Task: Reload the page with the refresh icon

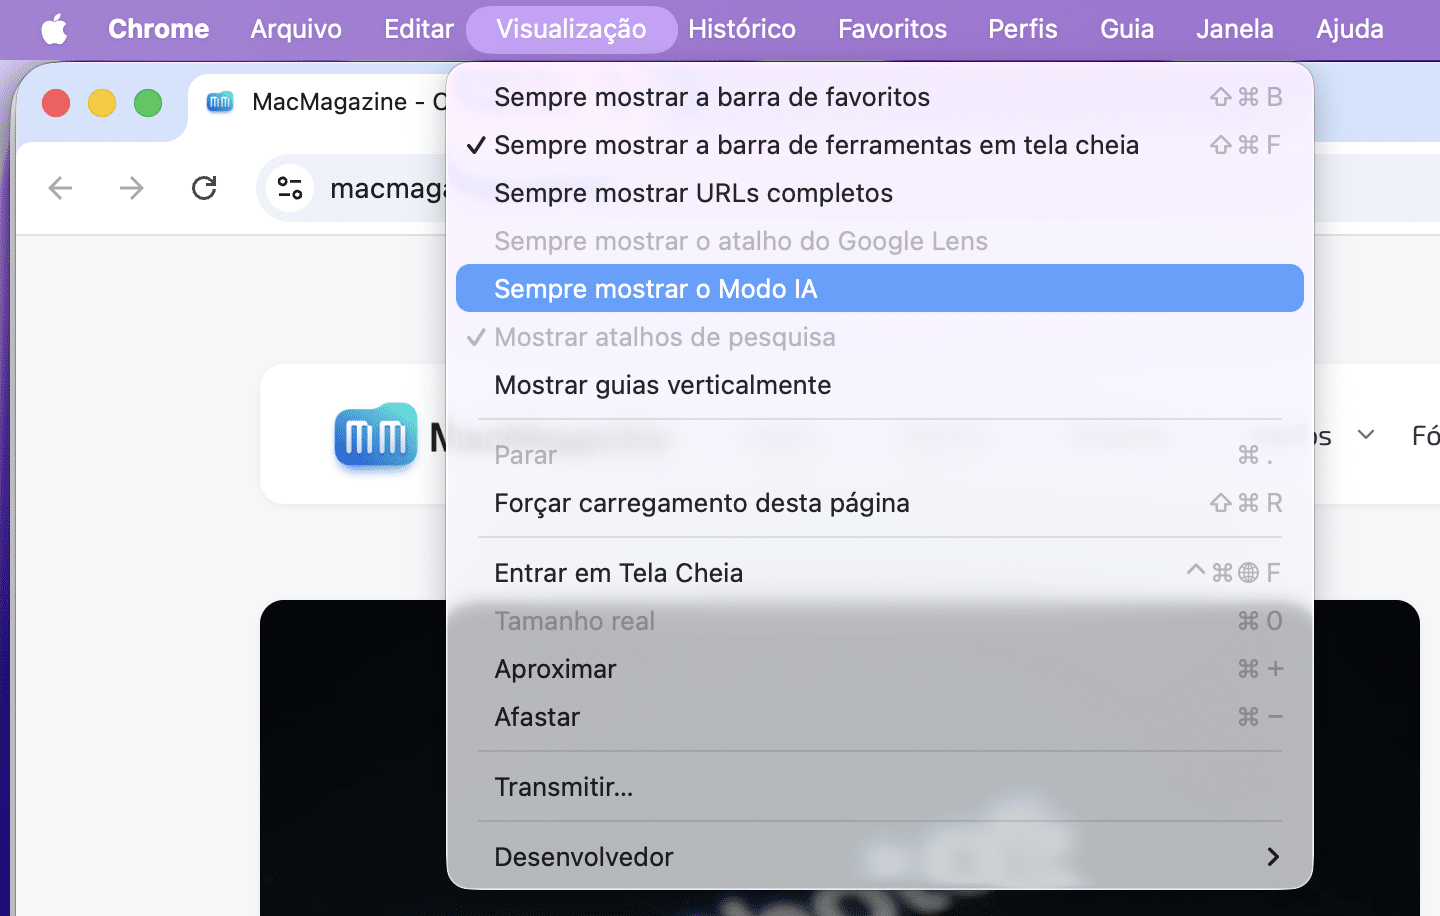Action: click(204, 188)
